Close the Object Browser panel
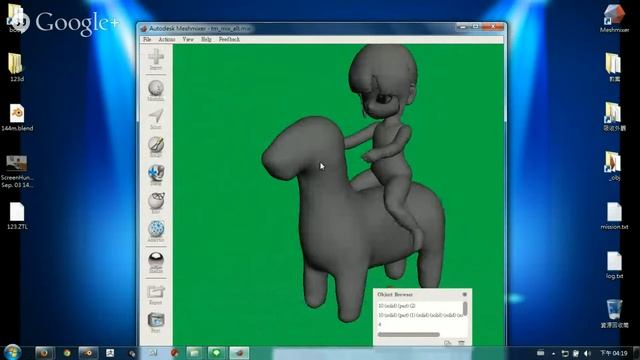The height and width of the screenshot is (360, 640). [x=464, y=294]
